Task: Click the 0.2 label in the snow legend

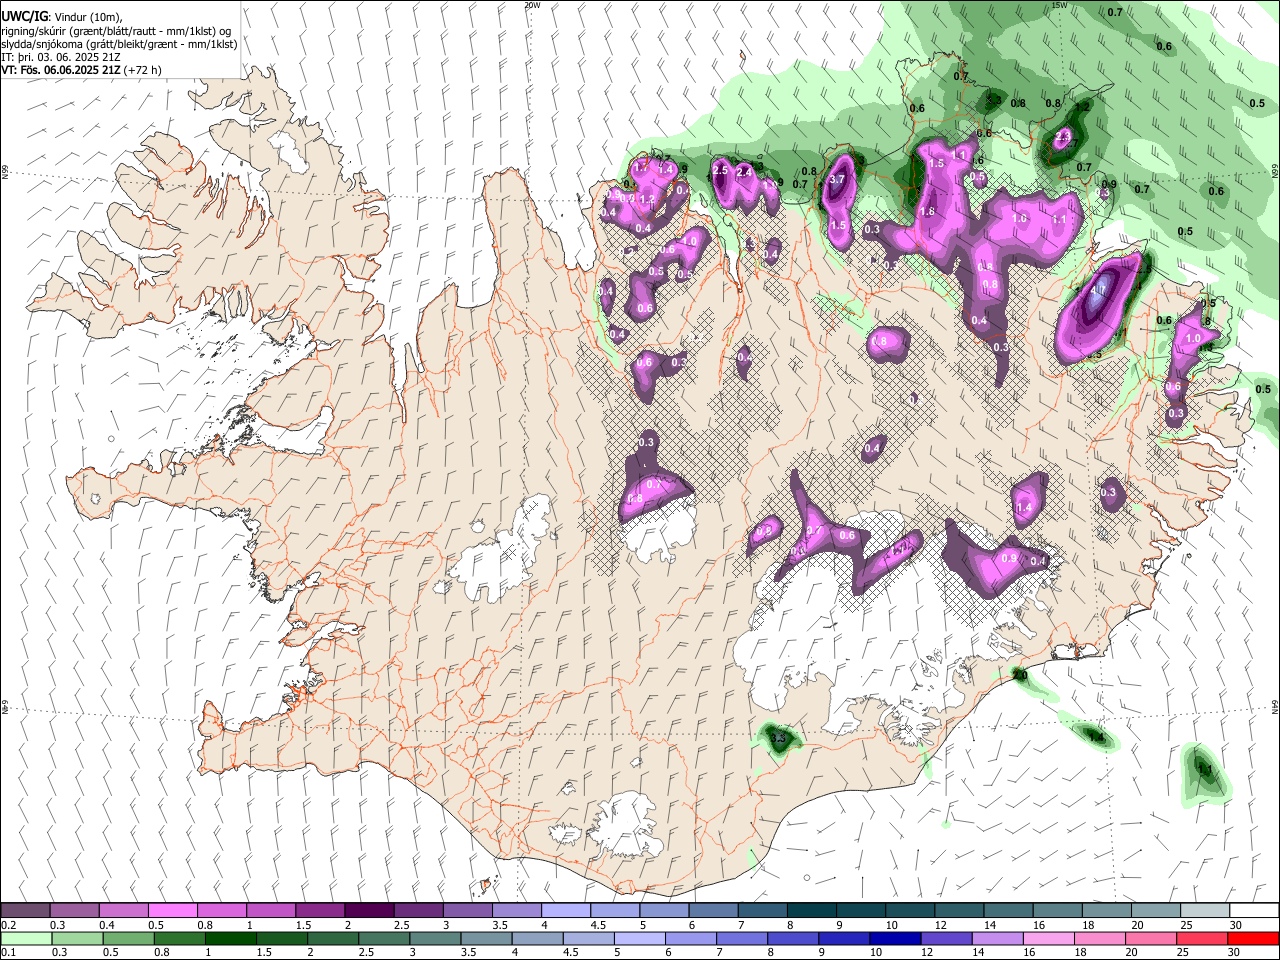Action: (8, 925)
